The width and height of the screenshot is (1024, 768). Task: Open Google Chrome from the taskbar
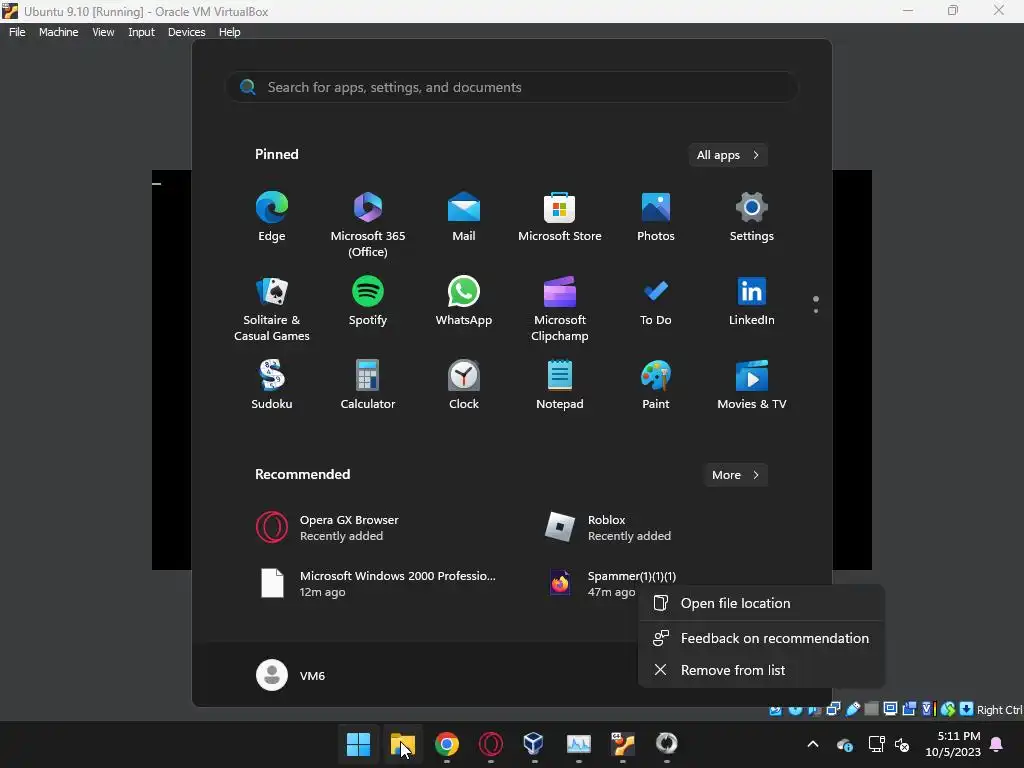[447, 744]
